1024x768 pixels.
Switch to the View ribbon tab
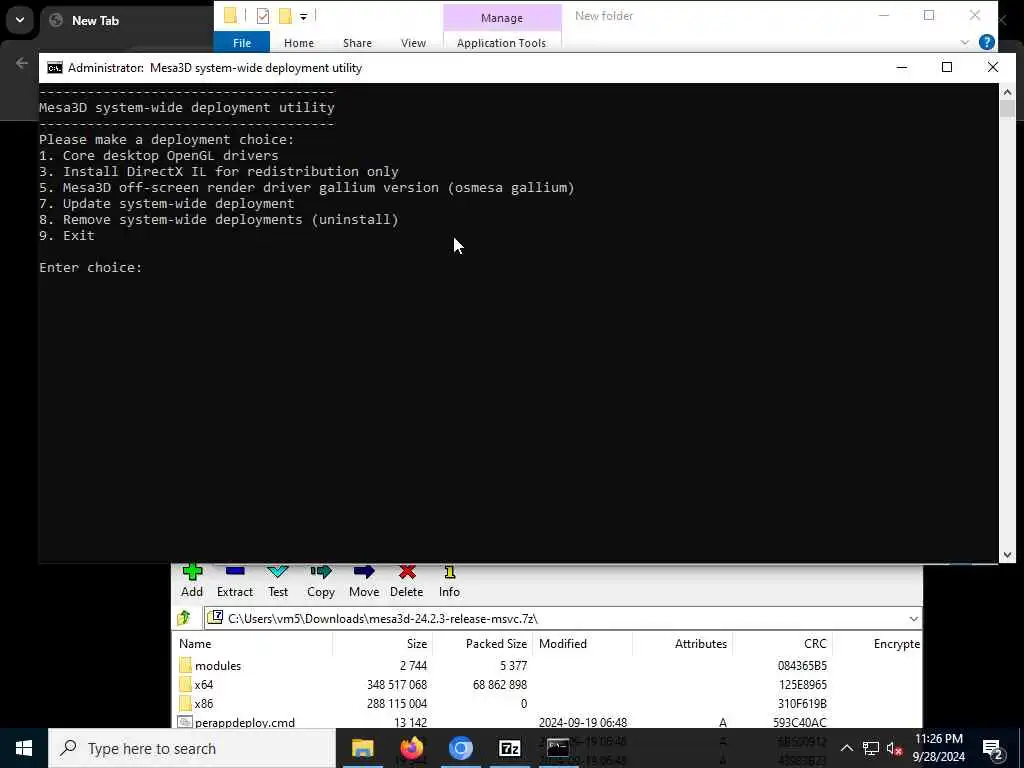pyautogui.click(x=413, y=42)
